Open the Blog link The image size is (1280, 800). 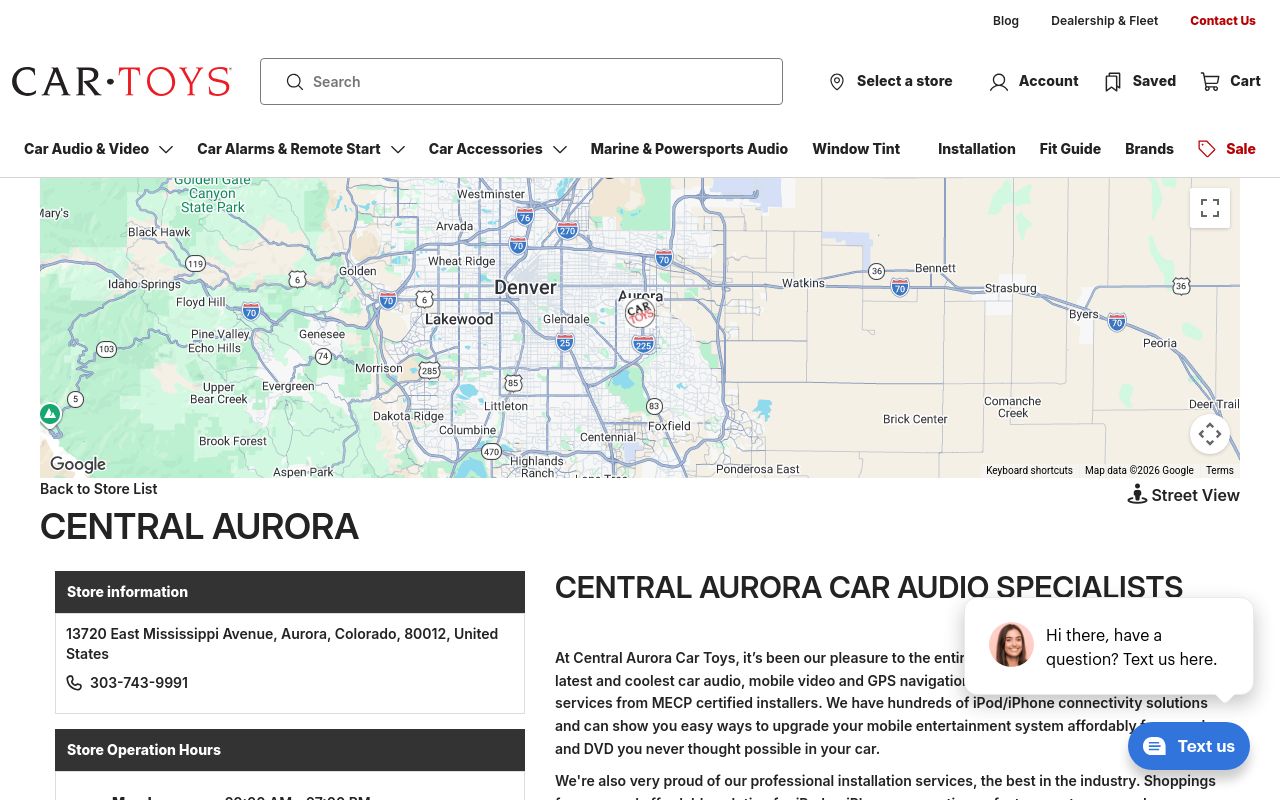(1006, 21)
